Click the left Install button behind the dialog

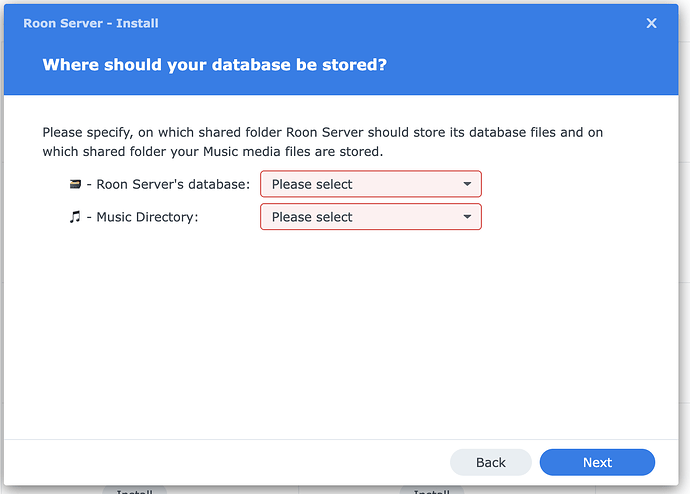point(134,491)
